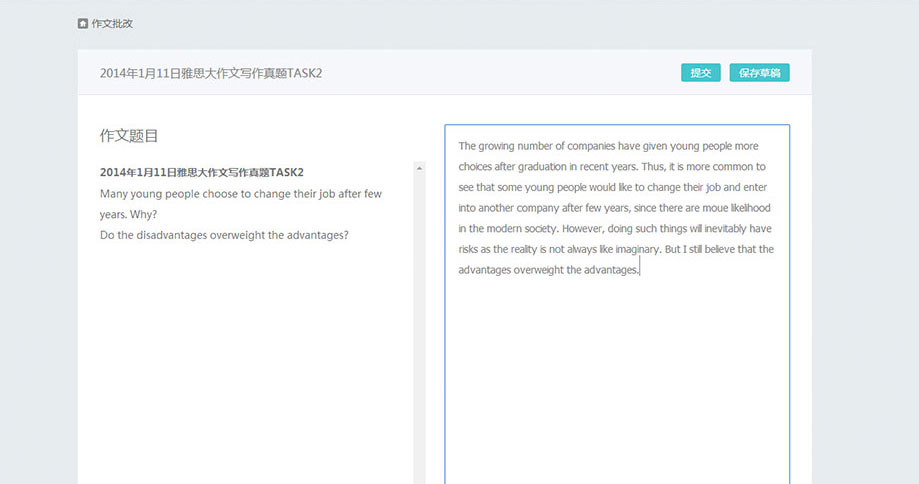Screen dimensions: 919x484
Task: Open the 作文批改 breadcrumb label
Action: click(x=111, y=23)
